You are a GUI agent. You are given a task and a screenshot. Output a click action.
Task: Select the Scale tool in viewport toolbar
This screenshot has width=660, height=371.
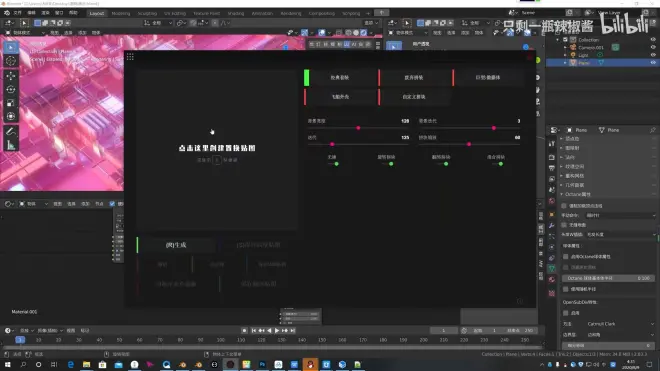click(11, 103)
